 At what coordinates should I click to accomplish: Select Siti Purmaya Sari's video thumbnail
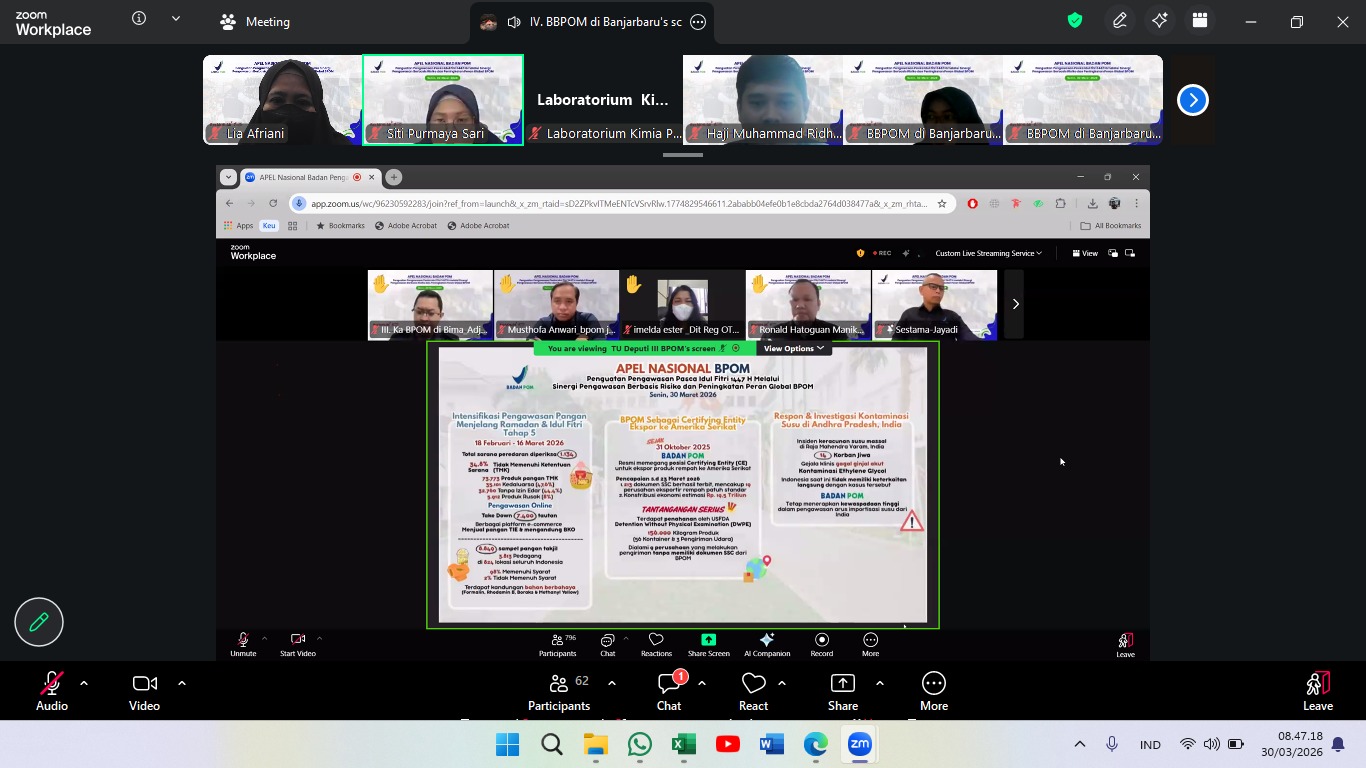[x=443, y=100]
